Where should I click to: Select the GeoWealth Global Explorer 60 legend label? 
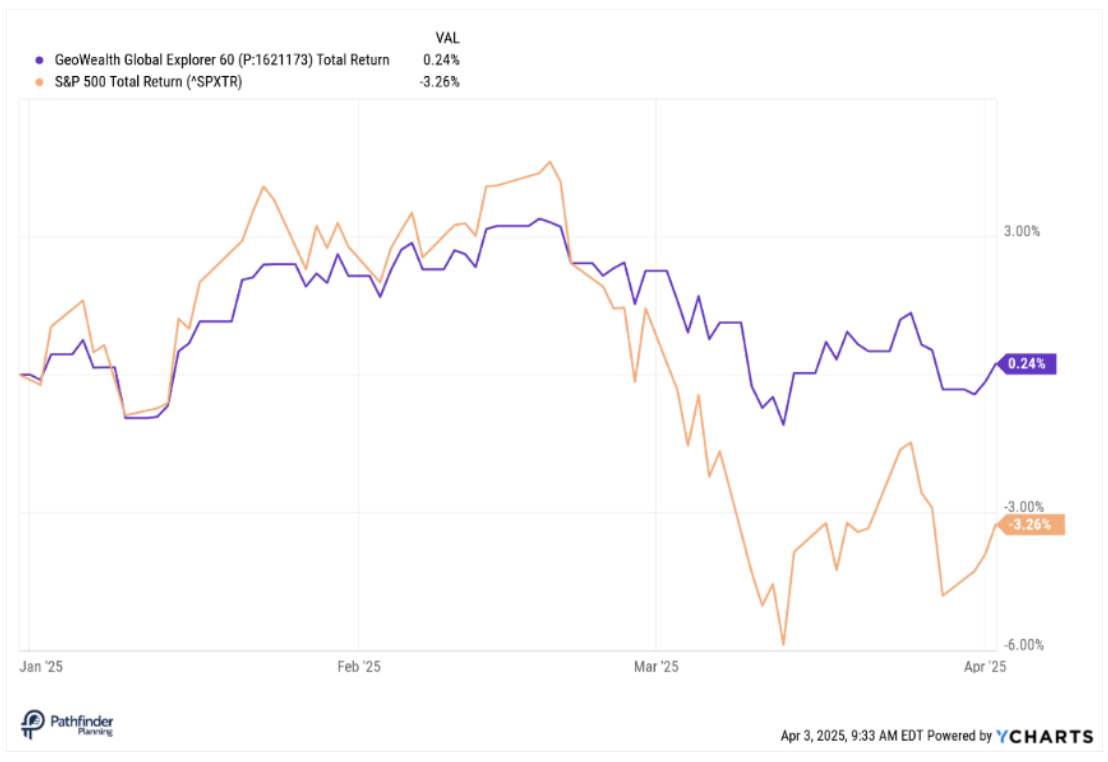pyautogui.click(x=221, y=60)
